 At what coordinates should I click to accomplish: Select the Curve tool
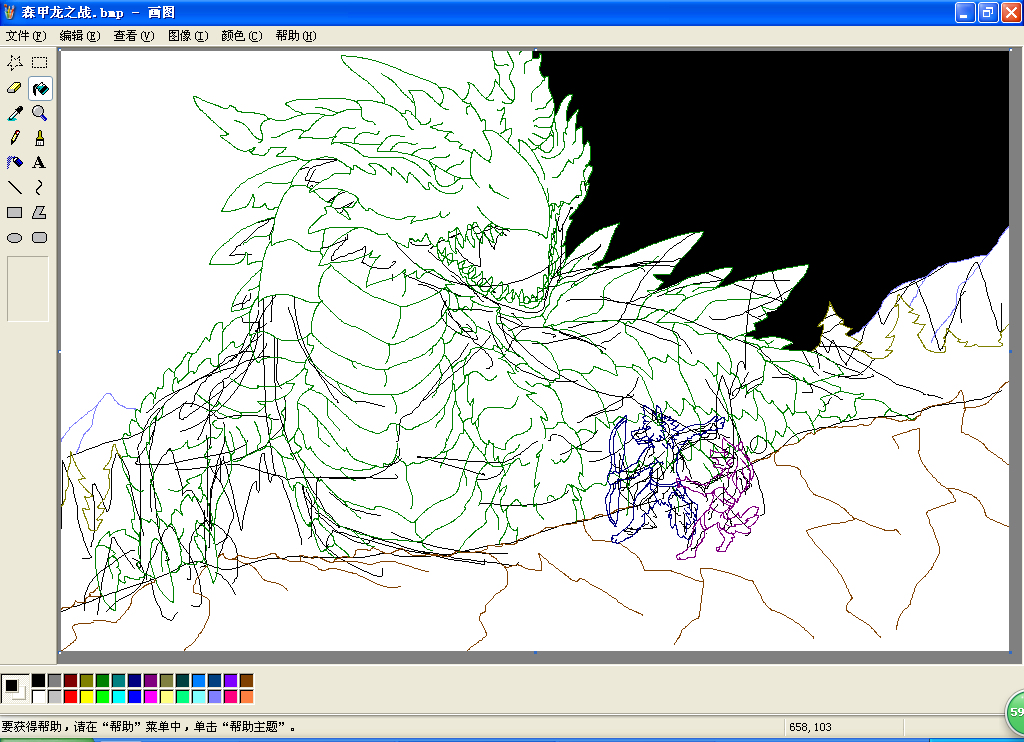(40, 187)
